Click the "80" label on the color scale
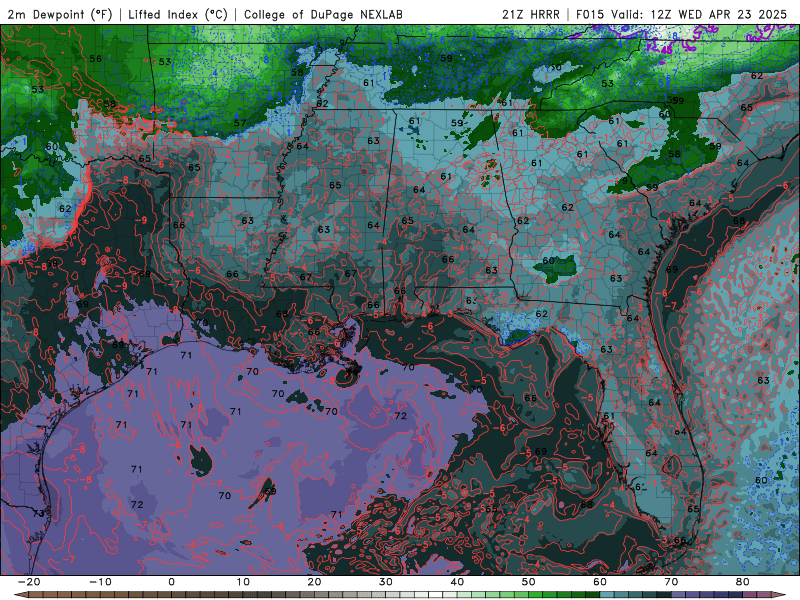Viewport: 800px width, 600px height. (x=743, y=582)
